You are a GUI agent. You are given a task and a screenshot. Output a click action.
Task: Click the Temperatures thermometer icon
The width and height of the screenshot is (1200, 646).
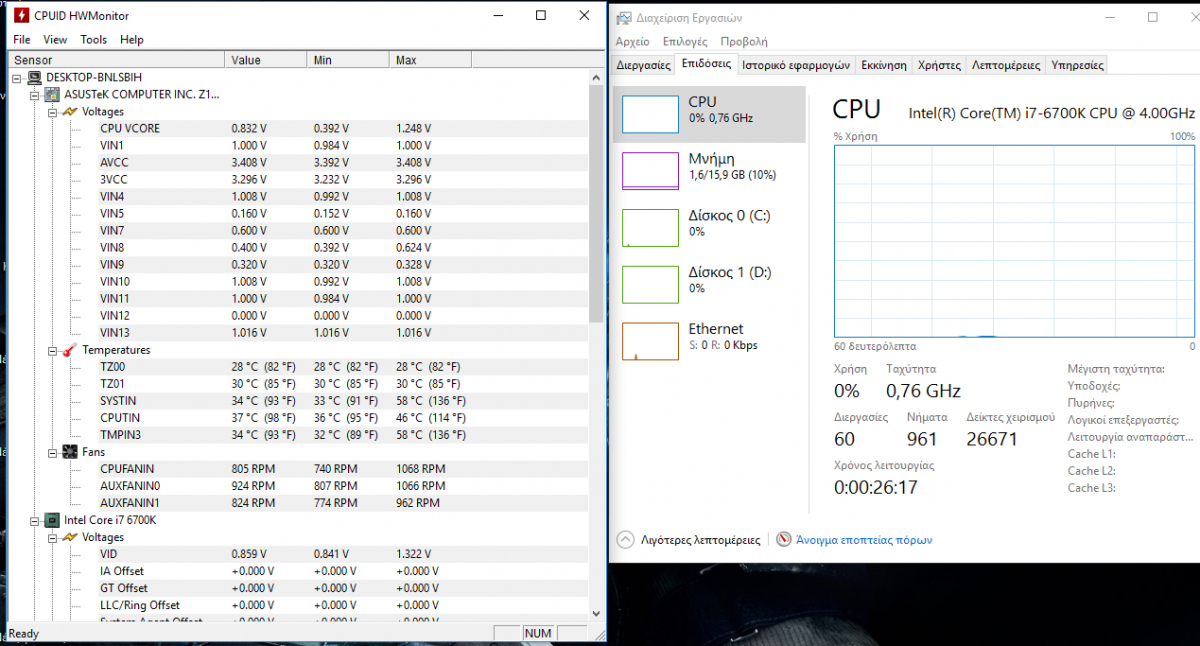[x=70, y=350]
